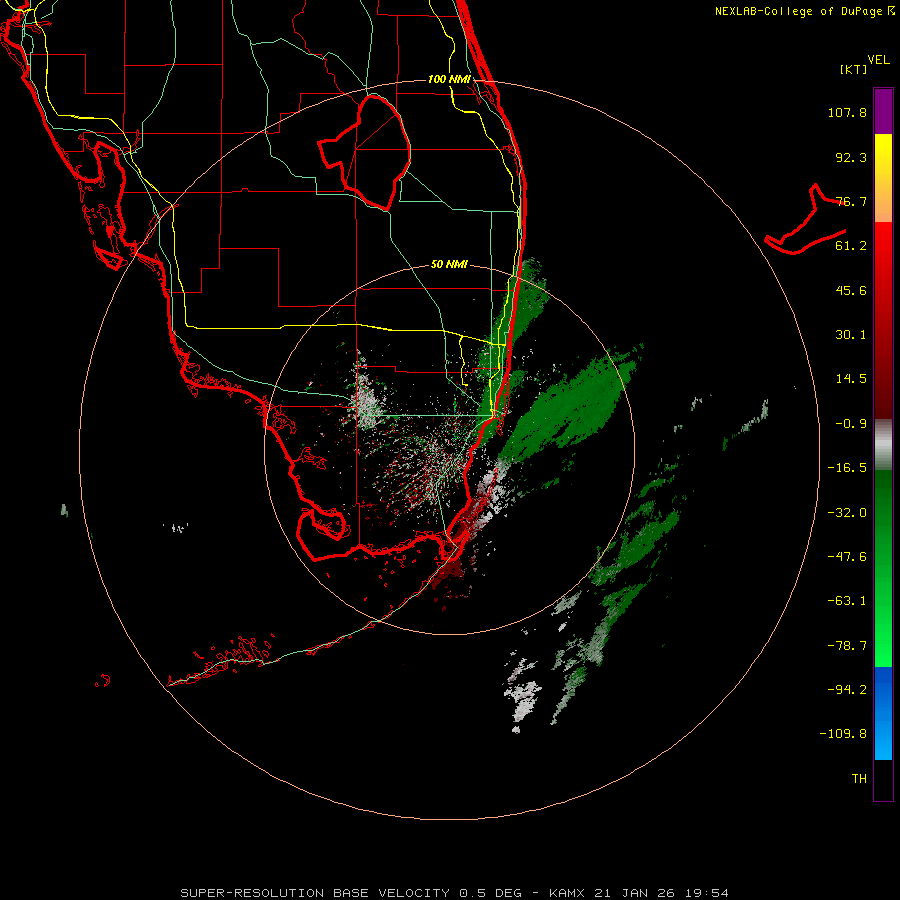Viewport: 900px width, 900px height.
Task: Click the 100 NMI range ring label
Action: (449, 79)
